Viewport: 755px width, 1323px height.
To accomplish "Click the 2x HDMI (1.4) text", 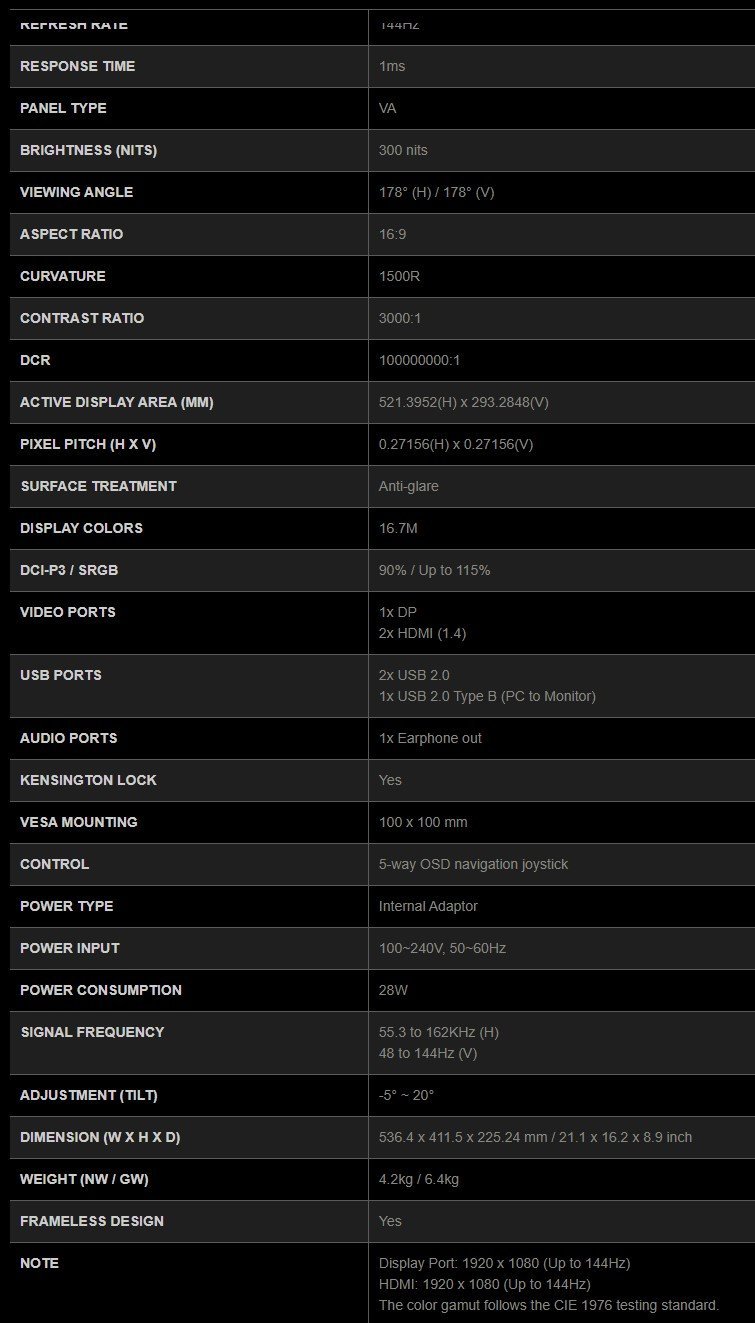I will 422,633.
